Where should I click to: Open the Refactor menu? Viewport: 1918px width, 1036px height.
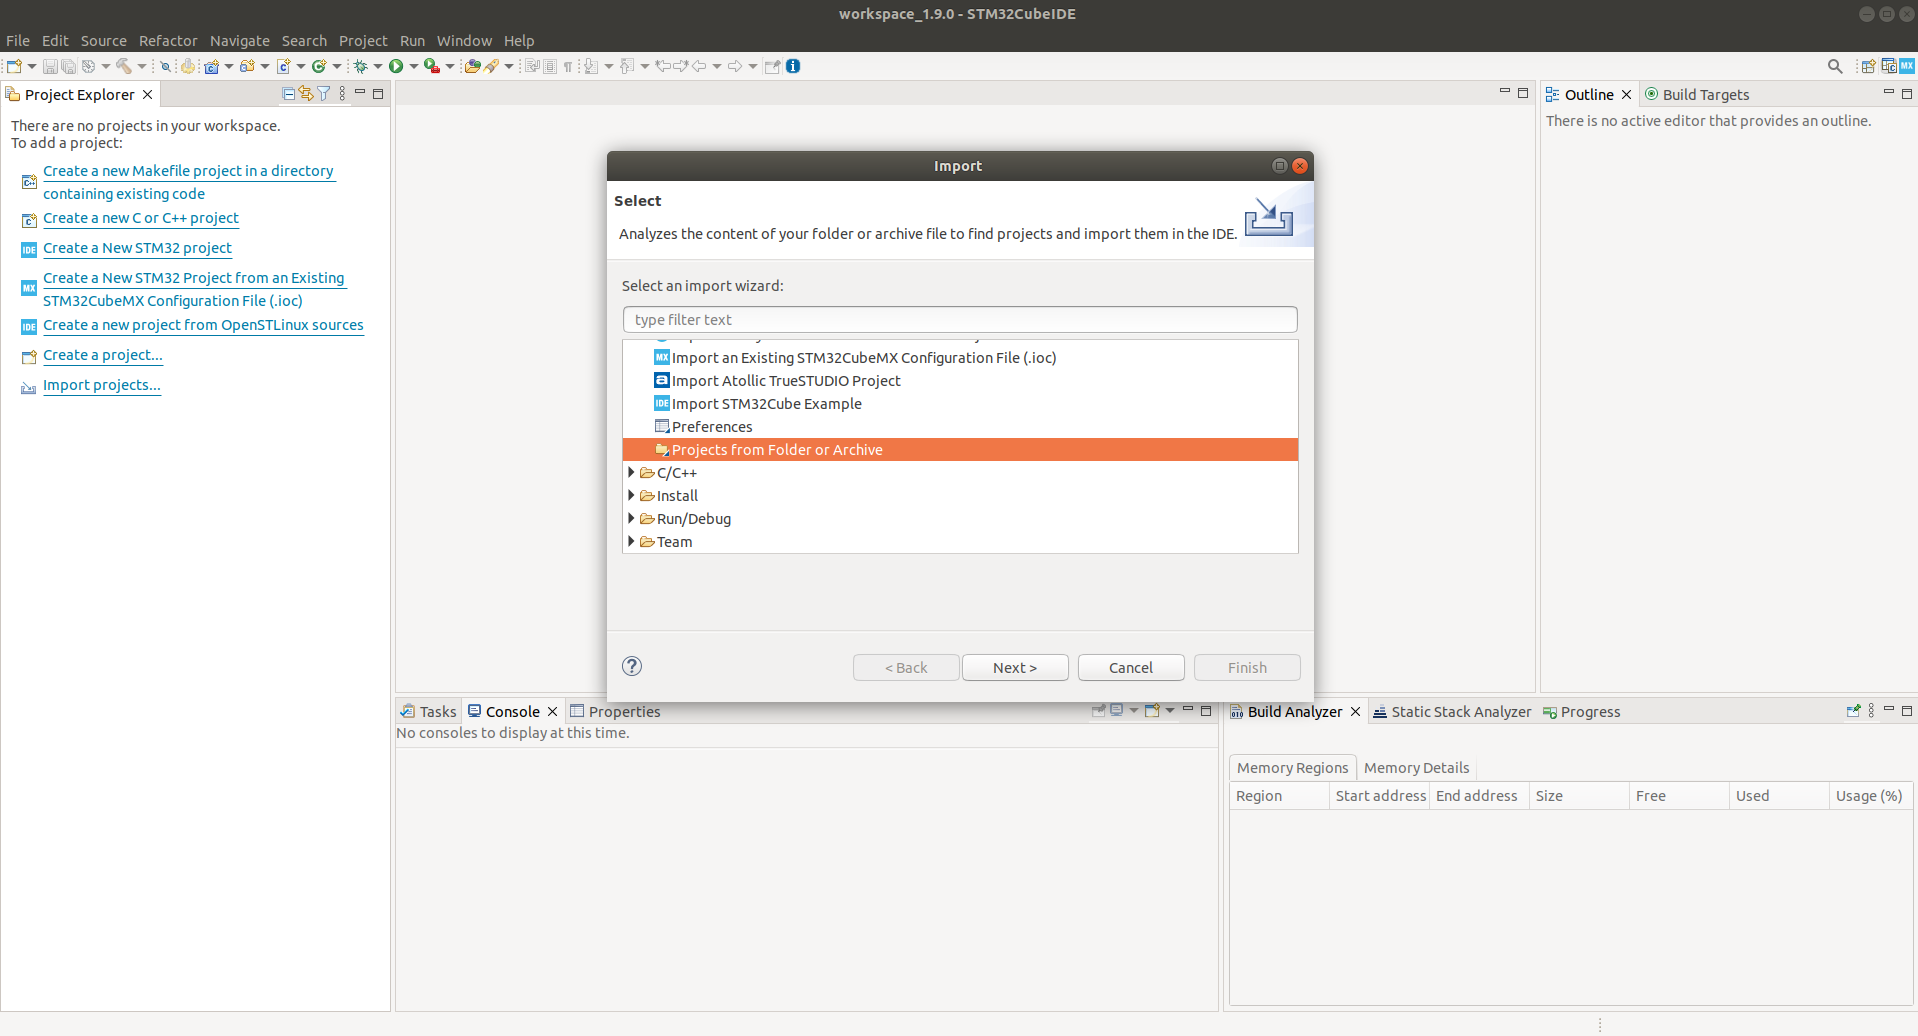coord(168,41)
